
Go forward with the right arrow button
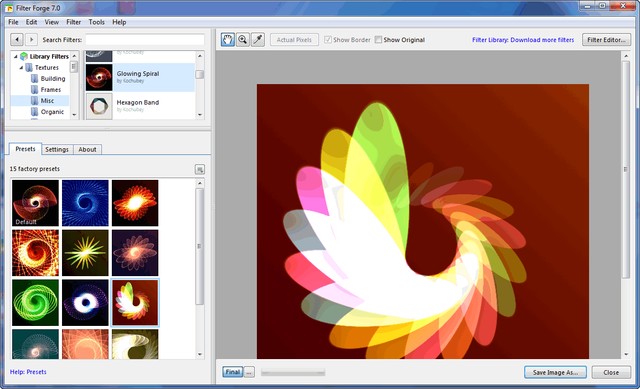31,40
